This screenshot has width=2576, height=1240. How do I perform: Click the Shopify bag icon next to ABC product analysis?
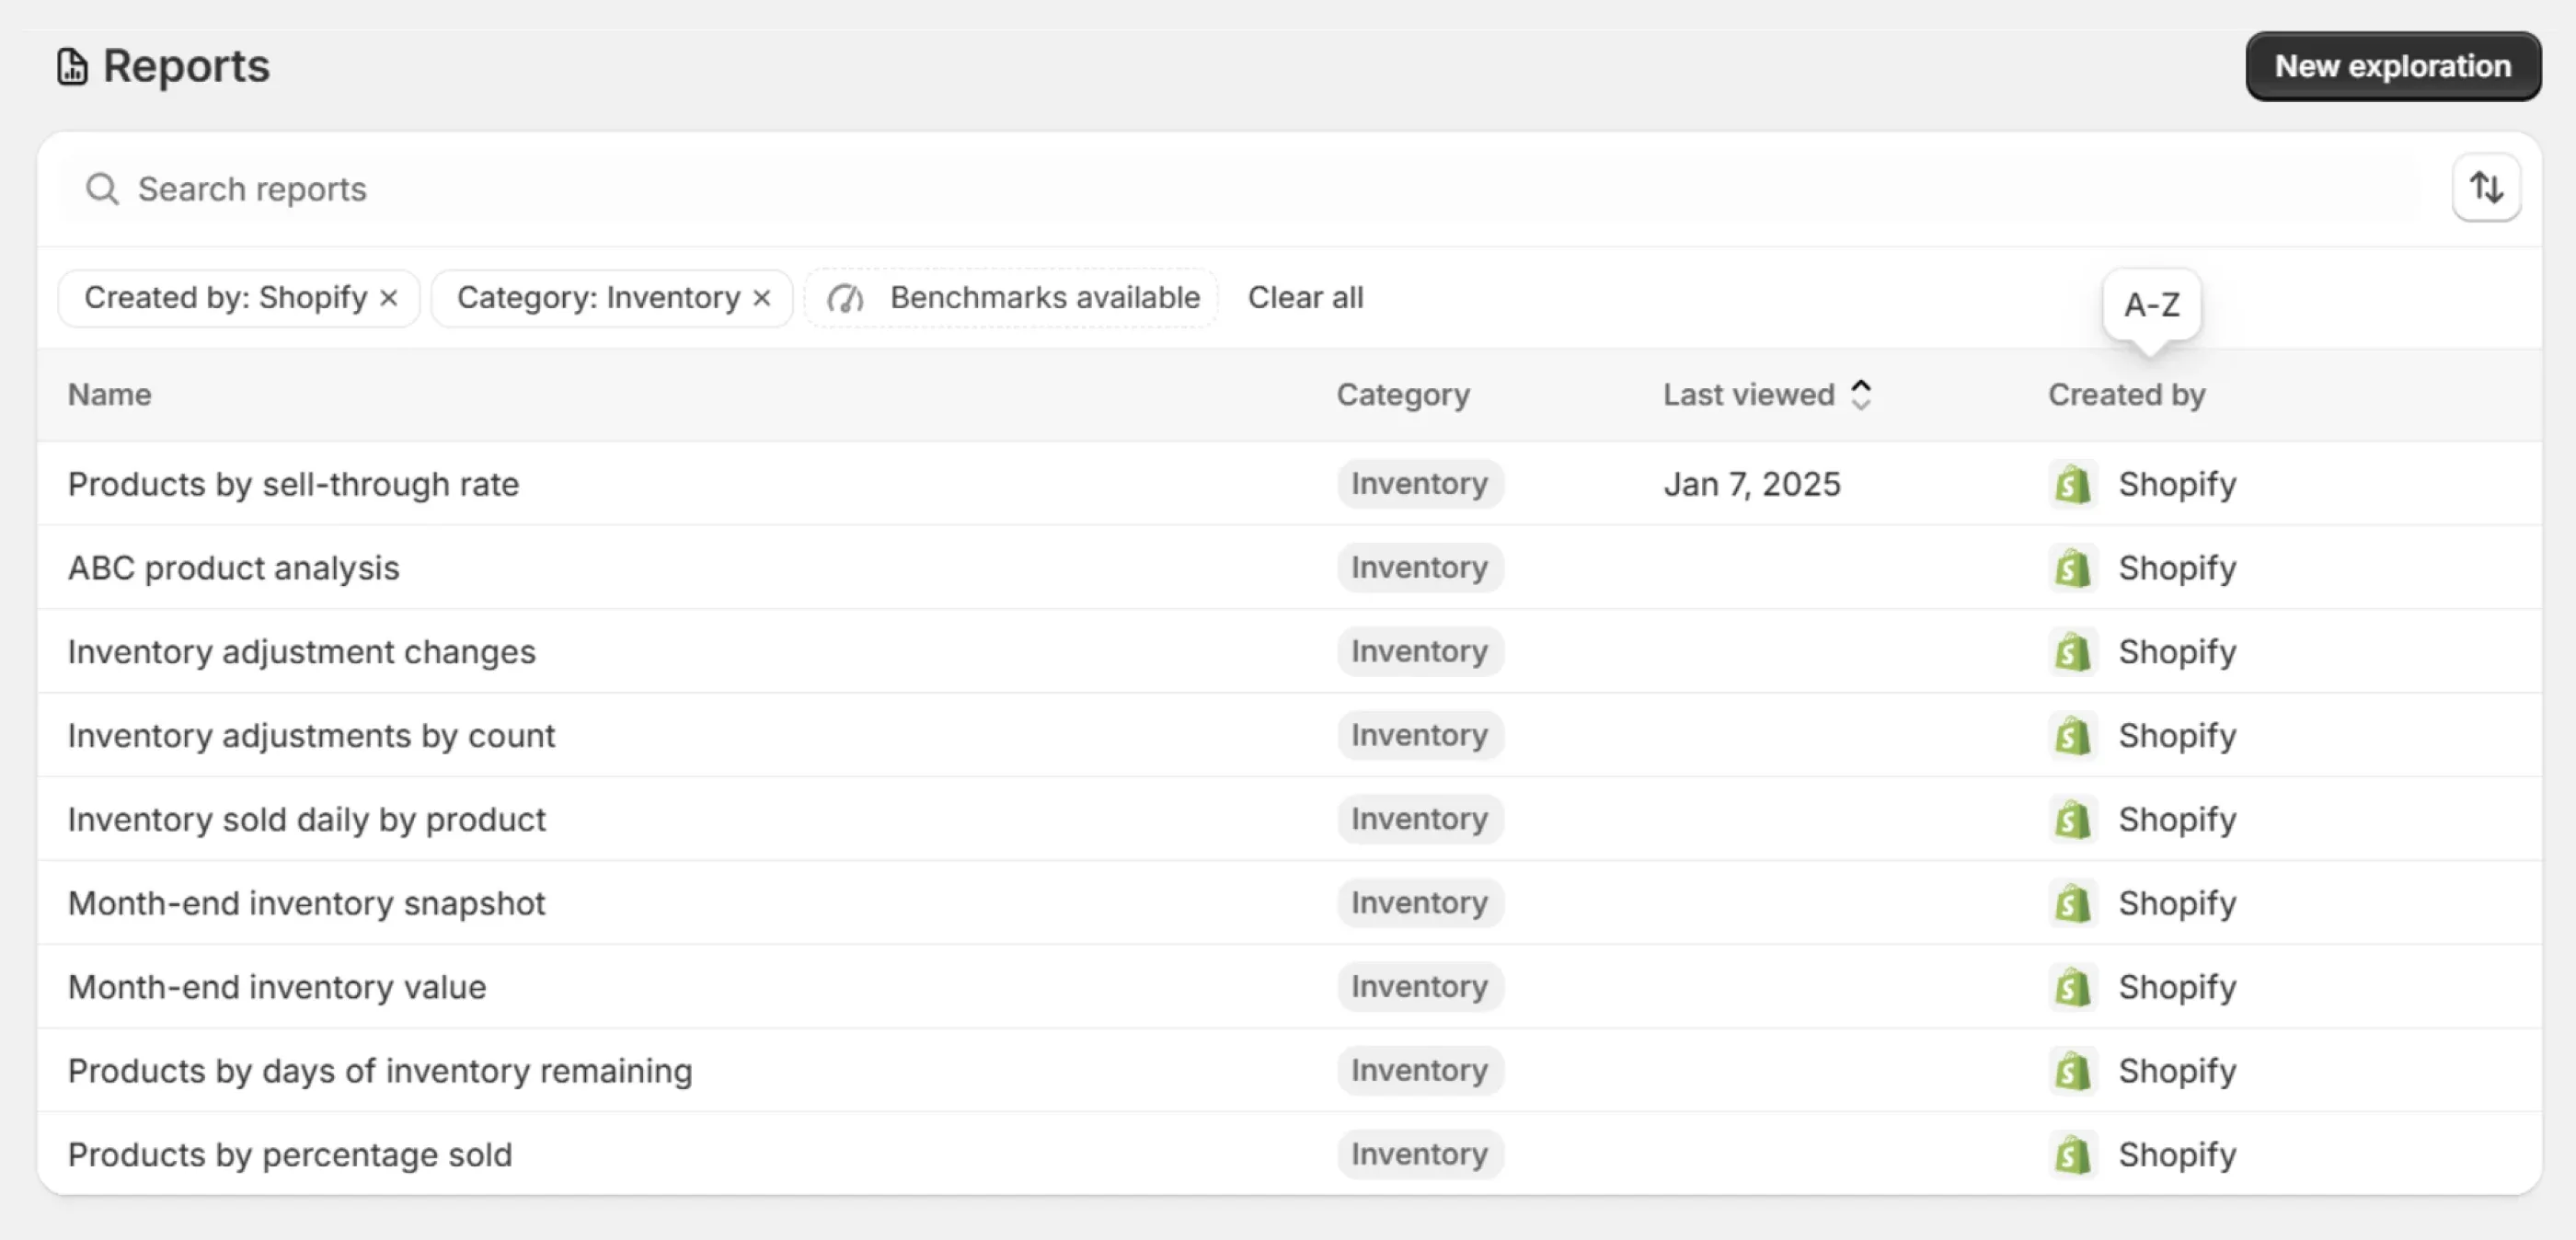click(2072, 568)
